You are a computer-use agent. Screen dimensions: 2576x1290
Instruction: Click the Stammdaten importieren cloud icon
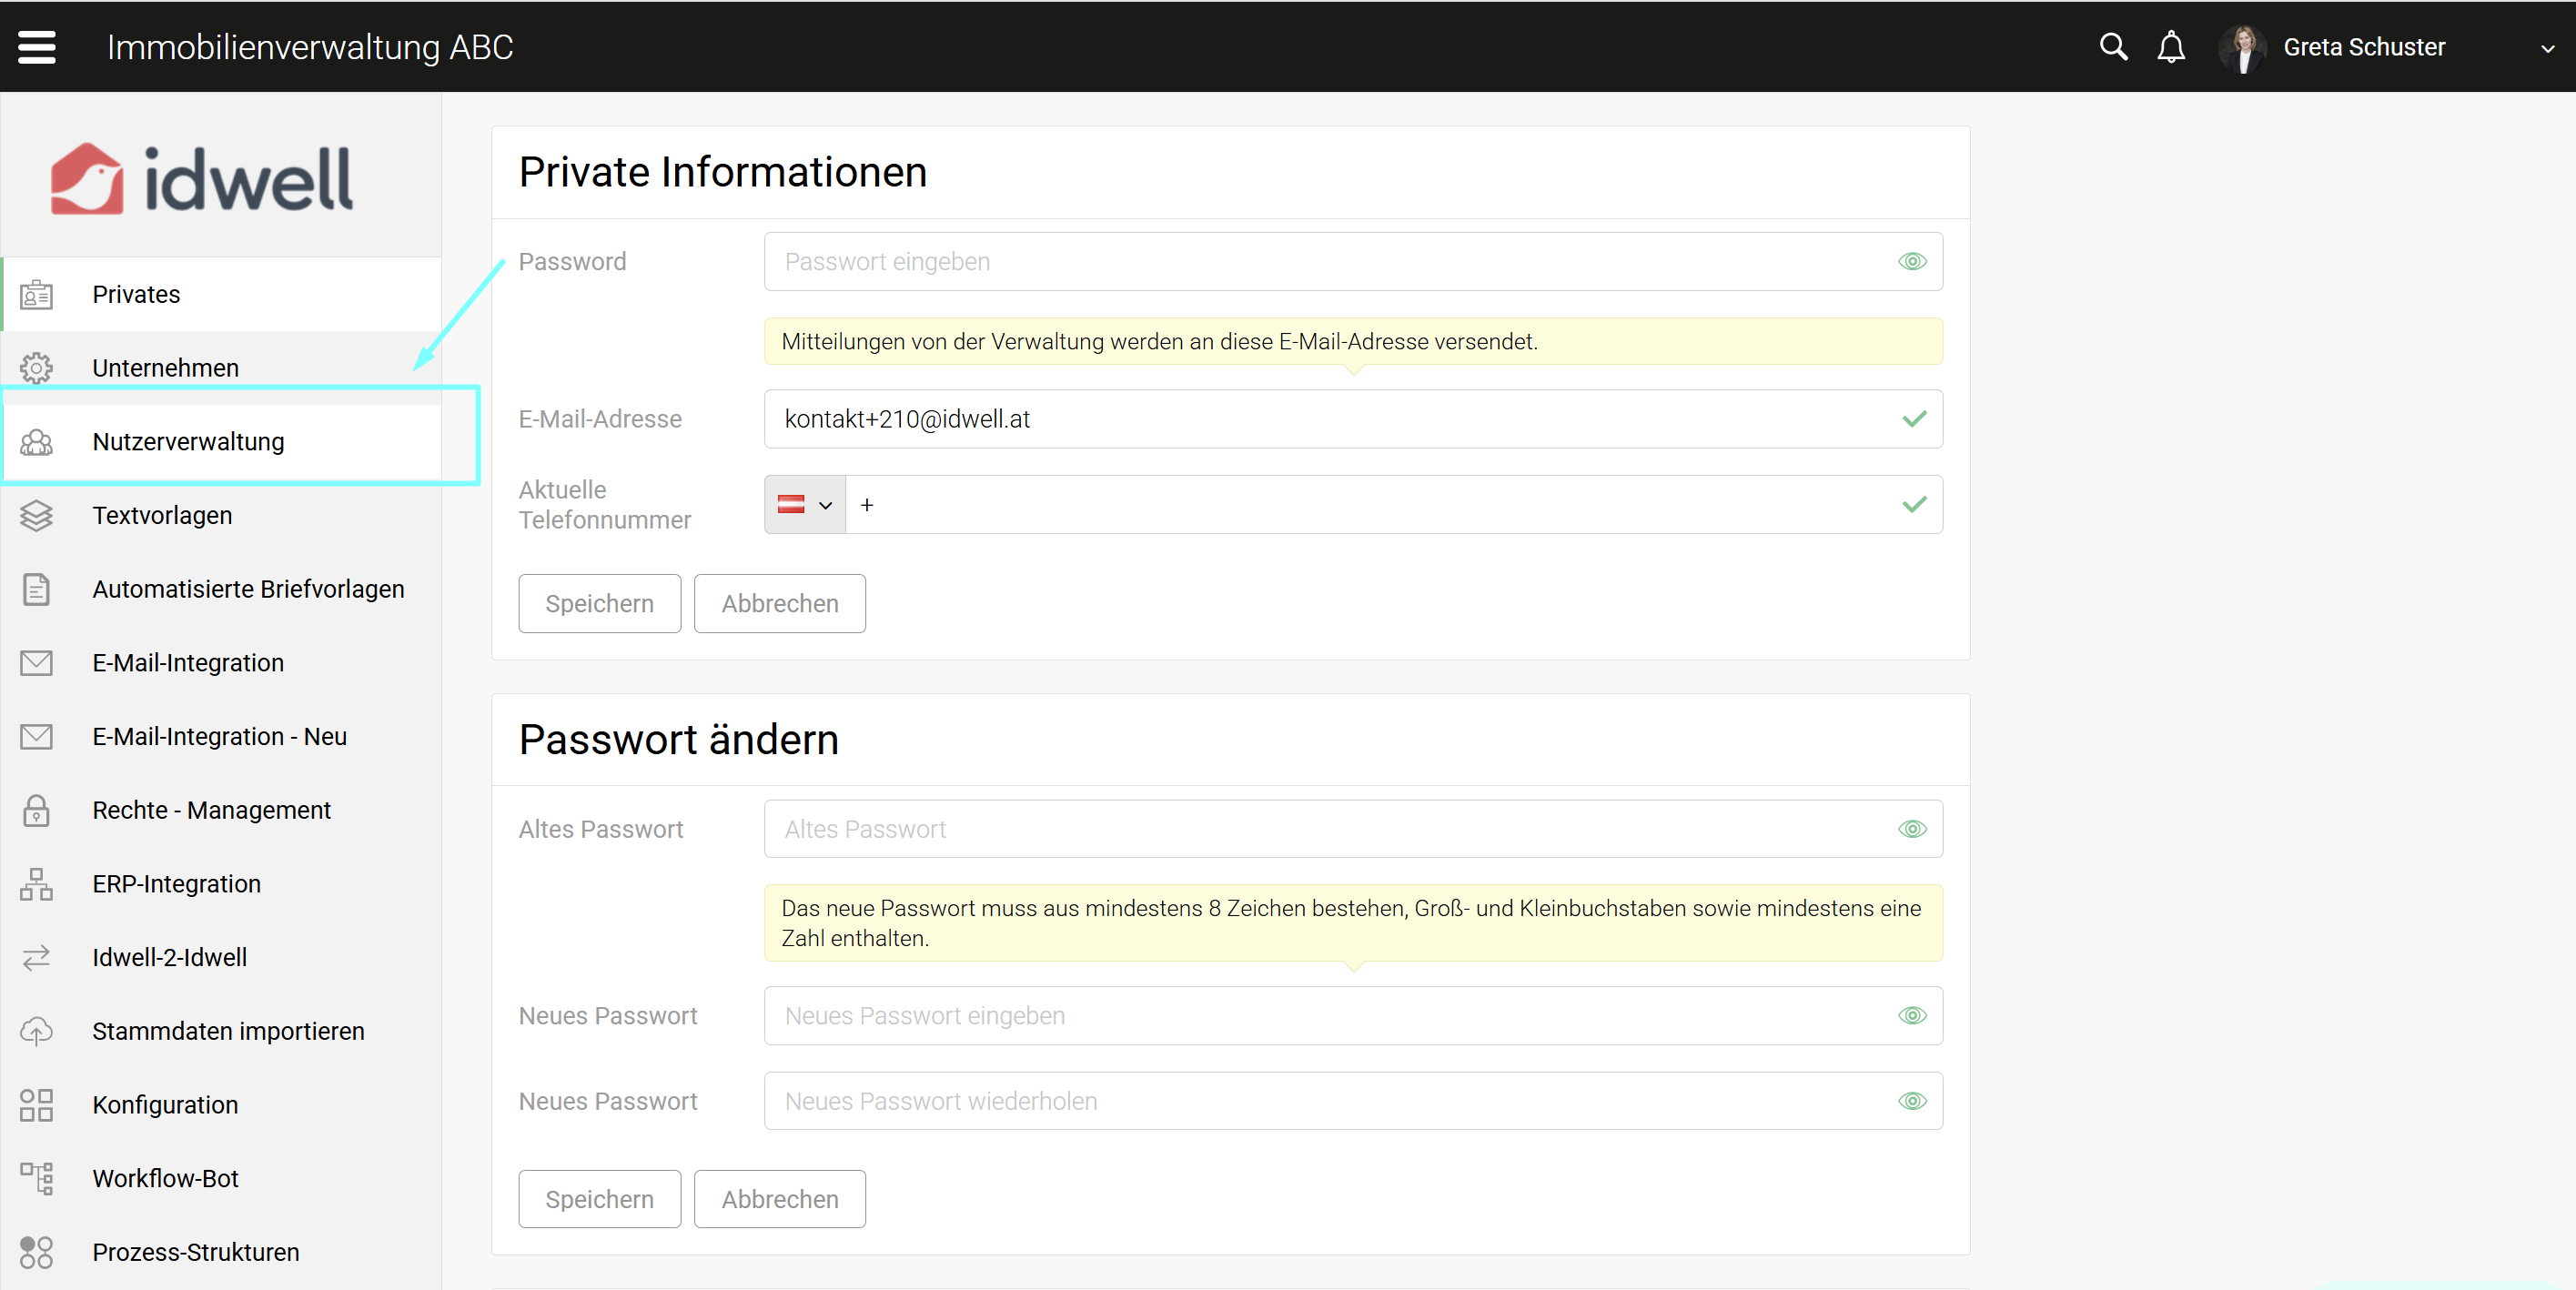coord(36,1031)
